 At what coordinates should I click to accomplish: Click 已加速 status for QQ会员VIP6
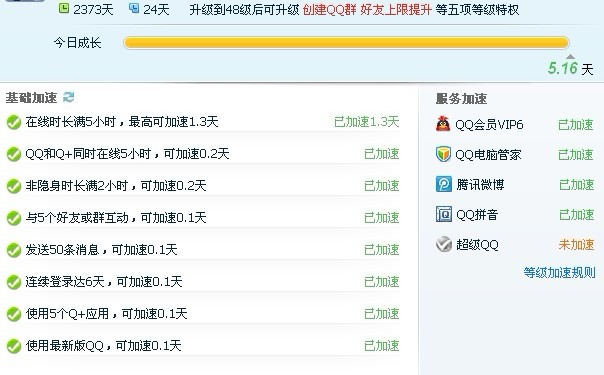(x=576, y=125)
